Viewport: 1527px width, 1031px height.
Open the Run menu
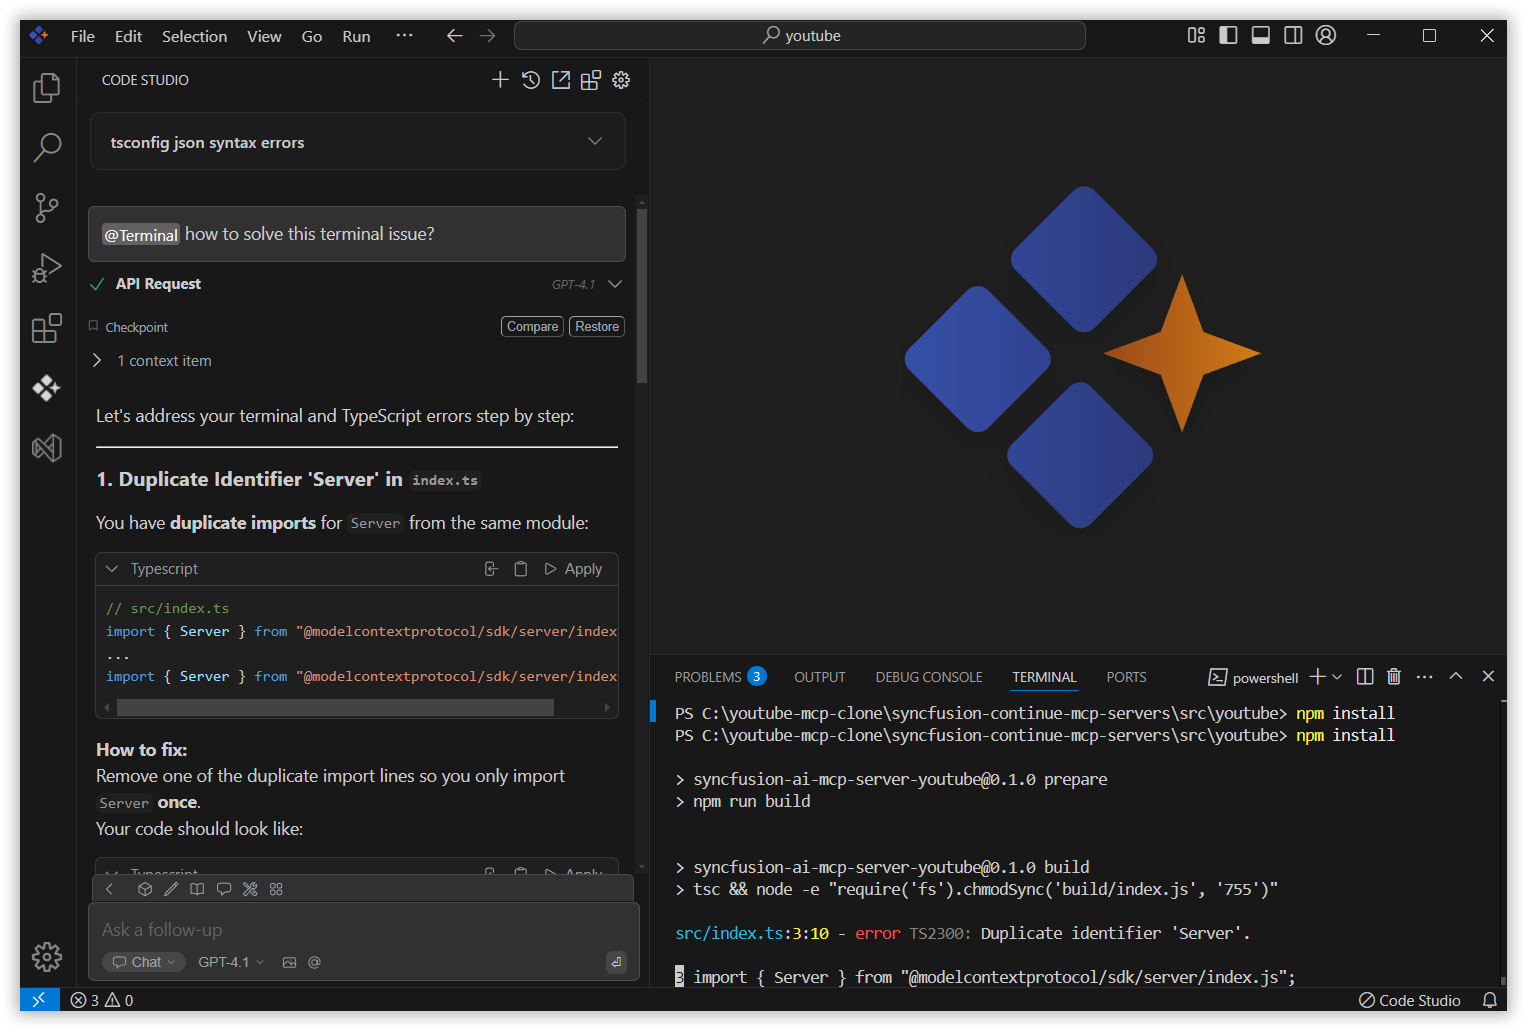[x=356, y=36]
